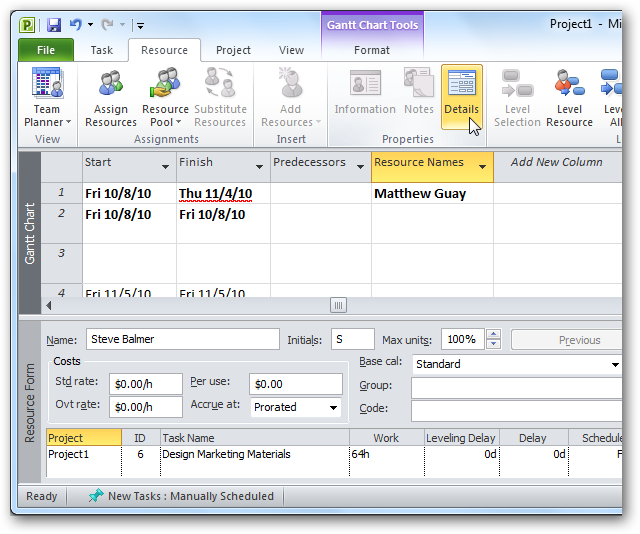640x534 pixels.
Task: Click the resource Notes icon
Action: pyautogui.click(x=419, y=93)
